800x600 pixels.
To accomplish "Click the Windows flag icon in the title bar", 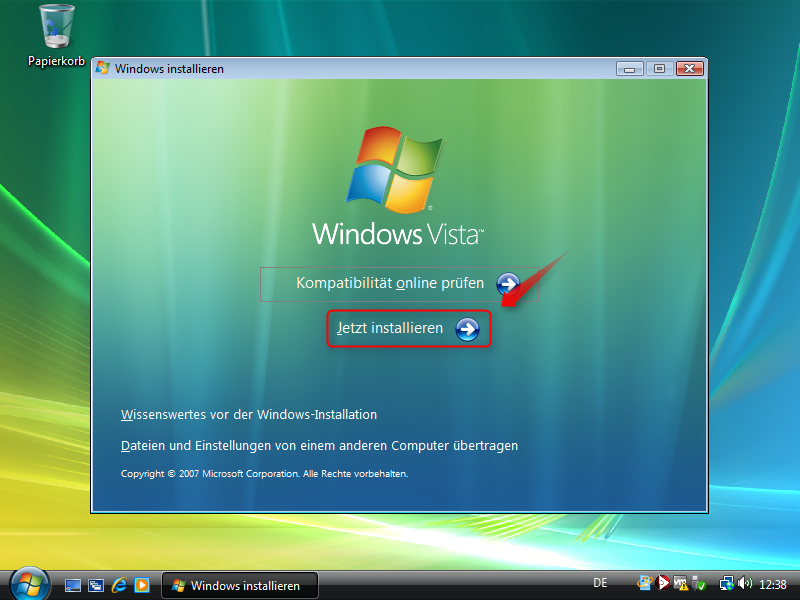I will coord(103,68).
